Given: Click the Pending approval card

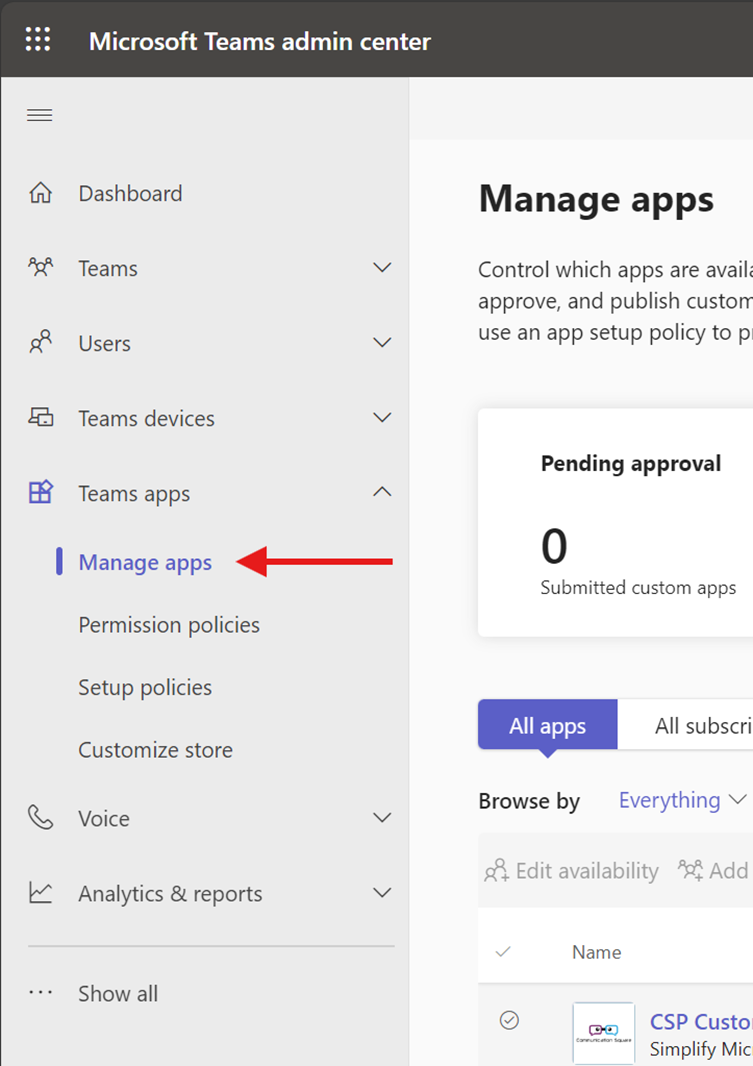Looking at the screenshot, I should (615, 522).
